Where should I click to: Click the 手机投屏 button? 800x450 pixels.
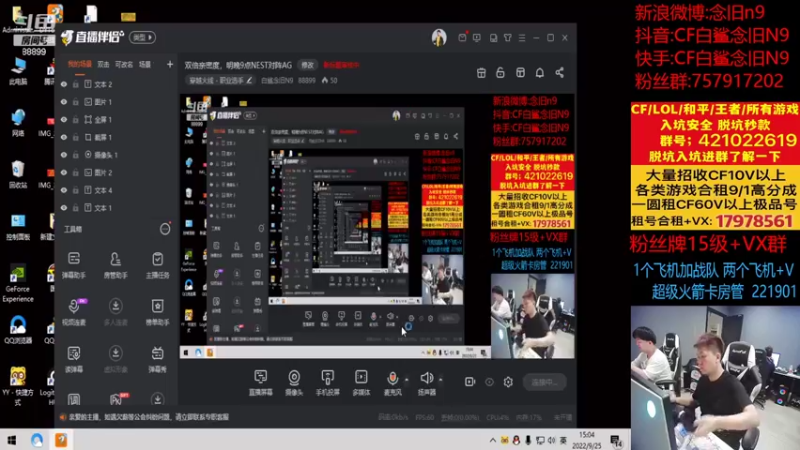click(x=328, y=383)
